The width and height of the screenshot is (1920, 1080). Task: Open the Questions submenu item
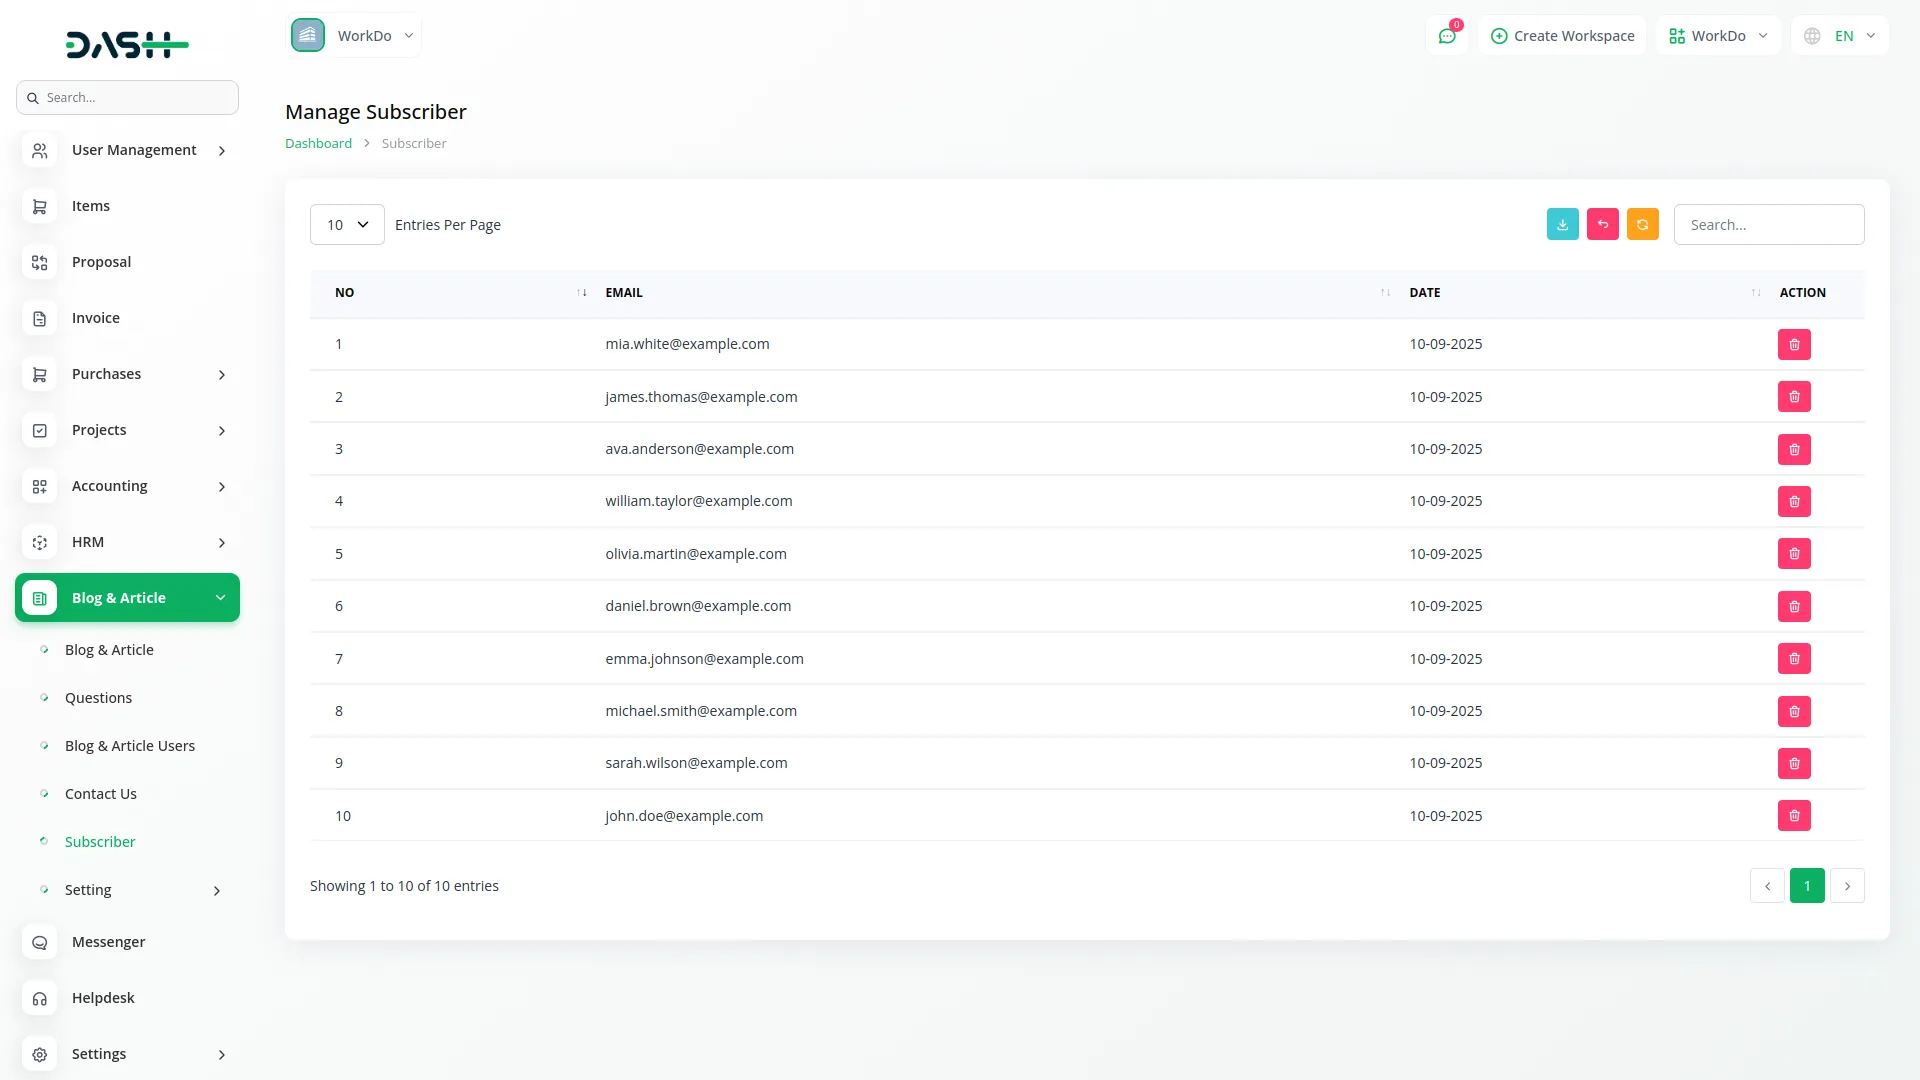pyautogui.click(x=98, y=698)
